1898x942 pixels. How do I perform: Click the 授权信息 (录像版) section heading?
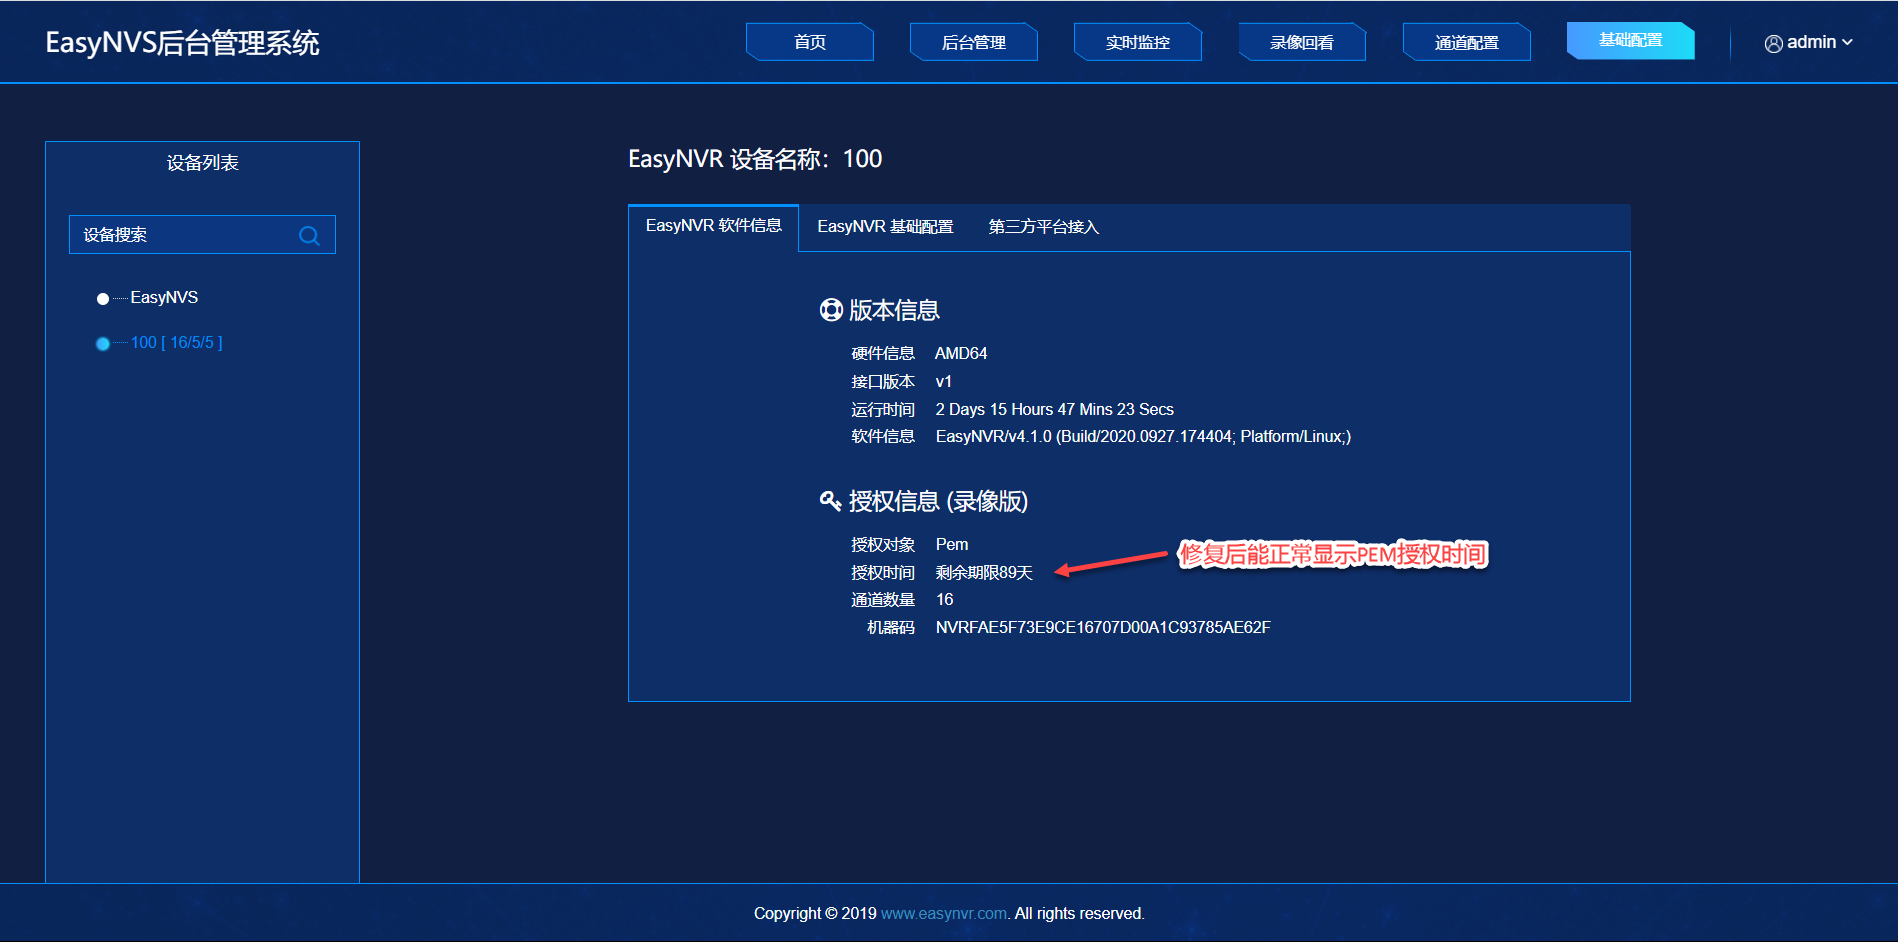938,501
